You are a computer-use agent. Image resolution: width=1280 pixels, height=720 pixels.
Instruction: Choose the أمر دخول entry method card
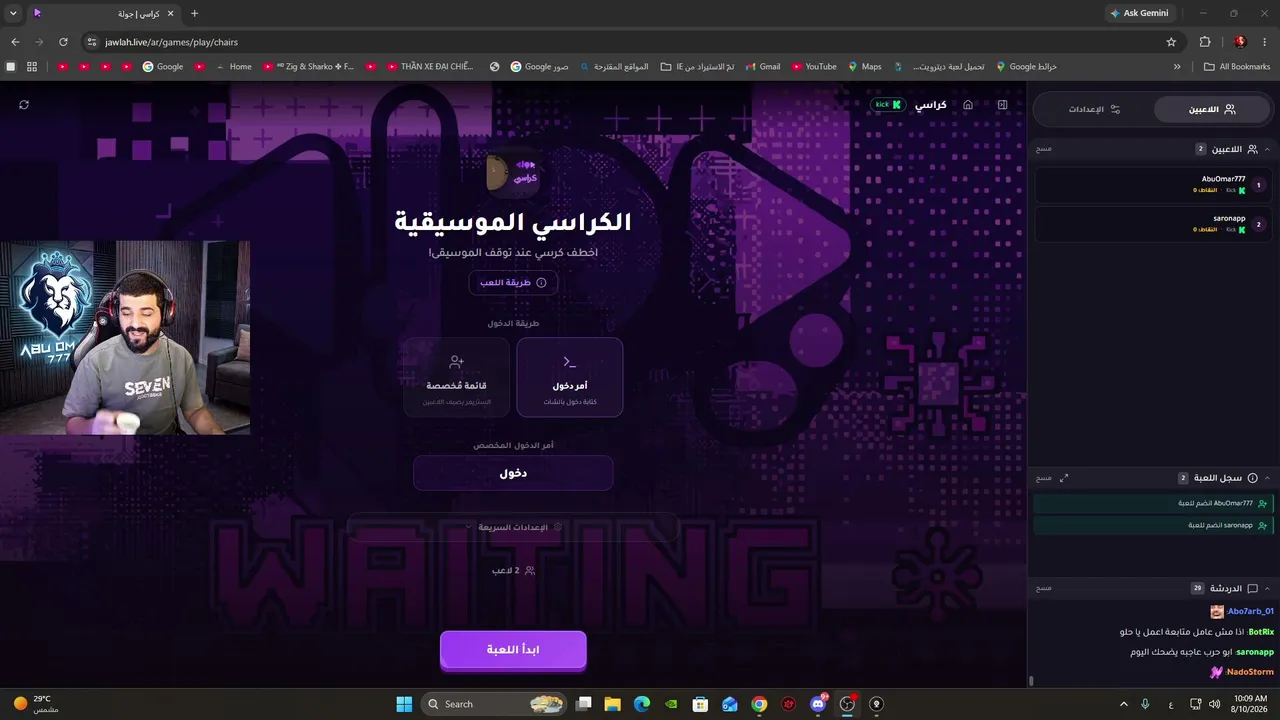(x=570, y=377)
